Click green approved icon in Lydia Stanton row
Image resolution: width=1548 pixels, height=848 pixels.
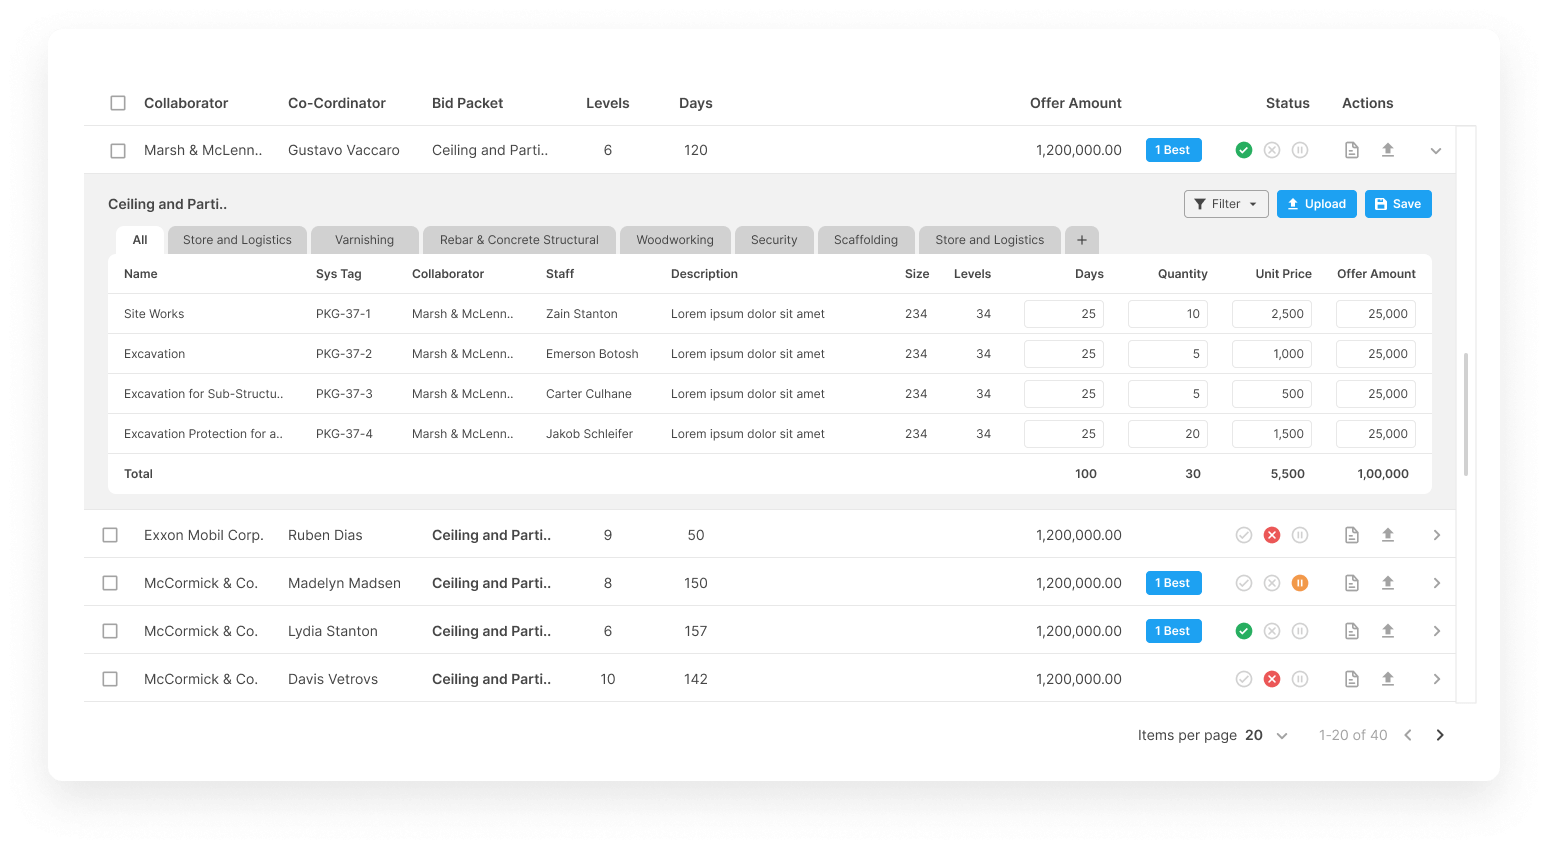coord(1243,631)
